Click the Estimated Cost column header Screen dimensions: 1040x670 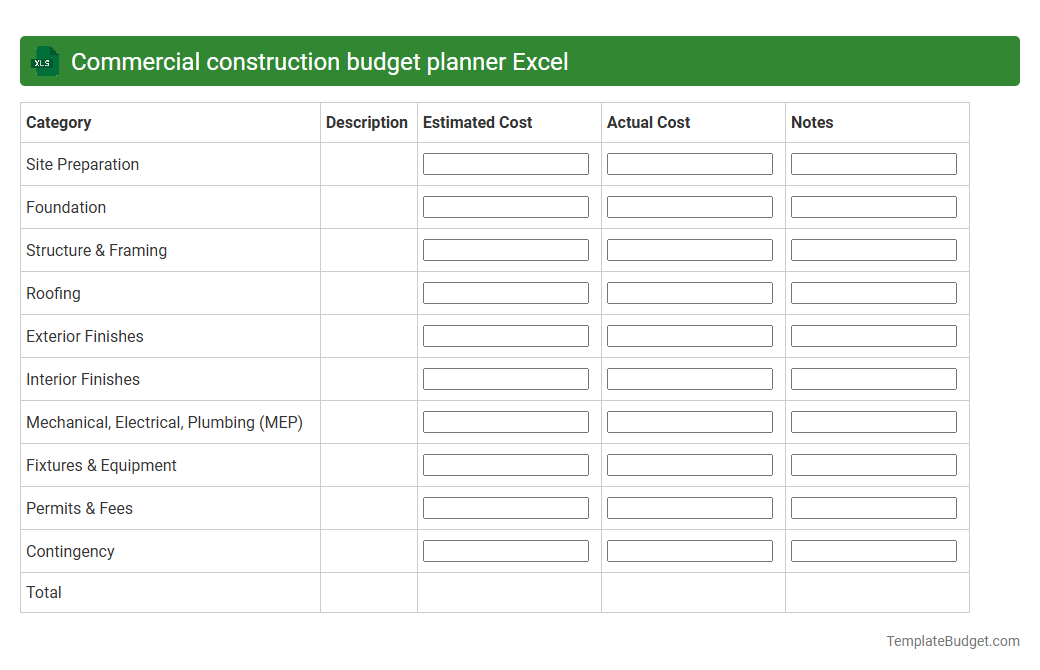(477, 122)
